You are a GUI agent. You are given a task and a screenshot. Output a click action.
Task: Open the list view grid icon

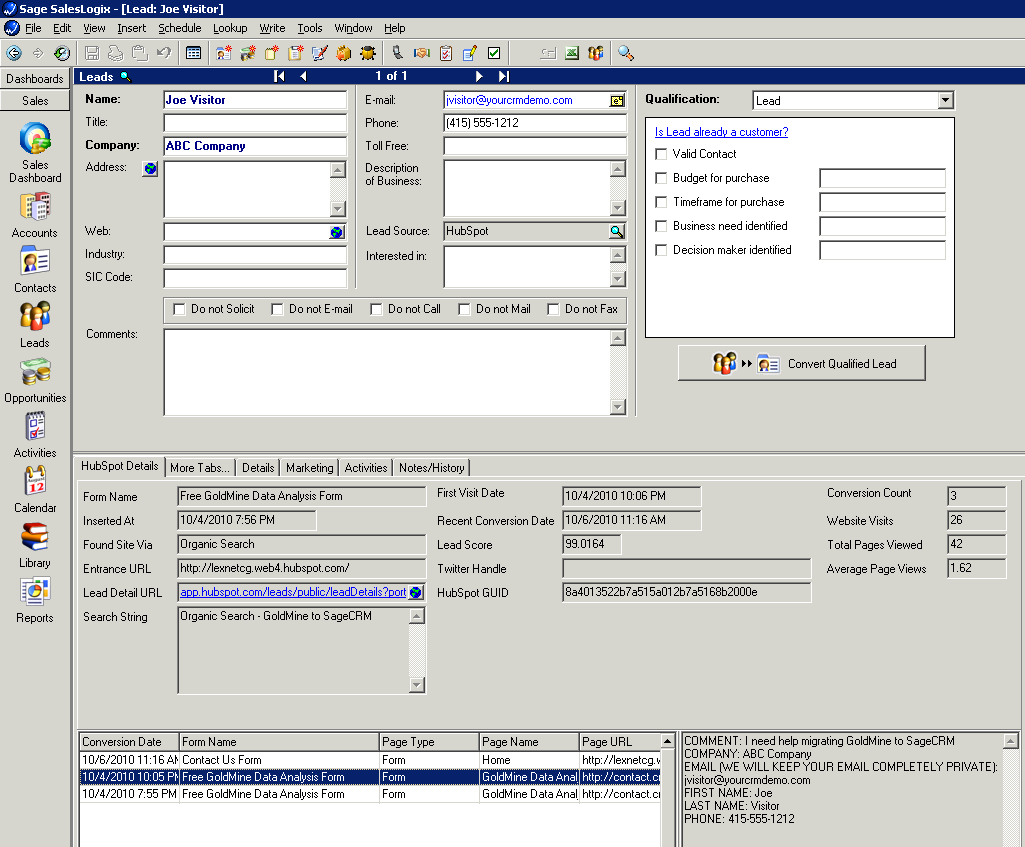pos(193,53)
